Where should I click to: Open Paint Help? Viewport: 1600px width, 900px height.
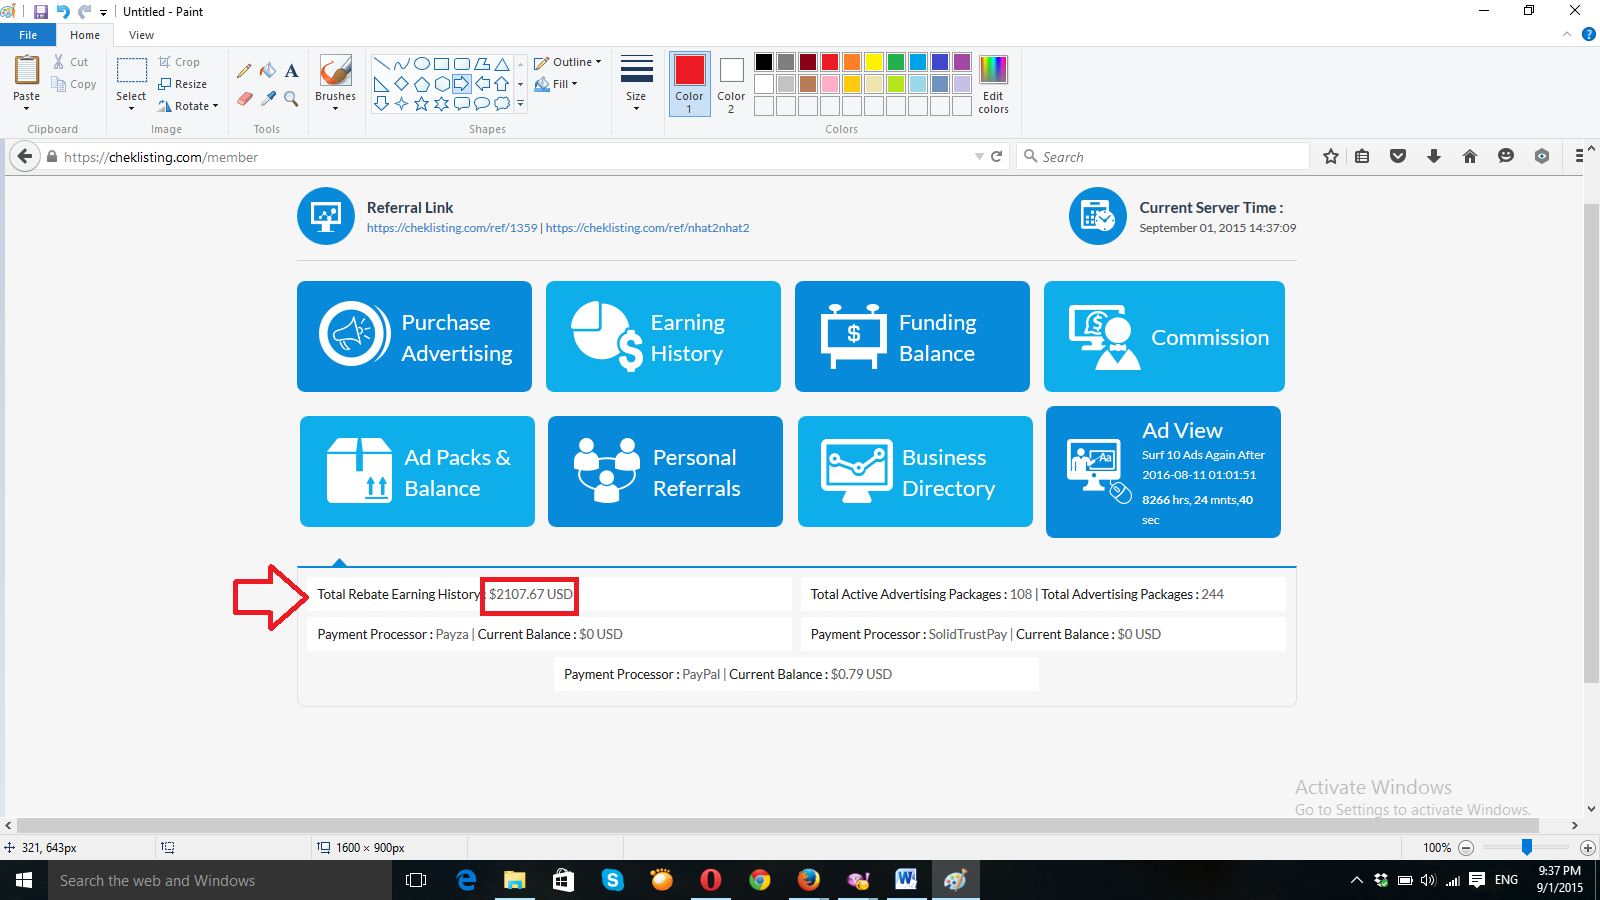click(x=1589, y=35)
